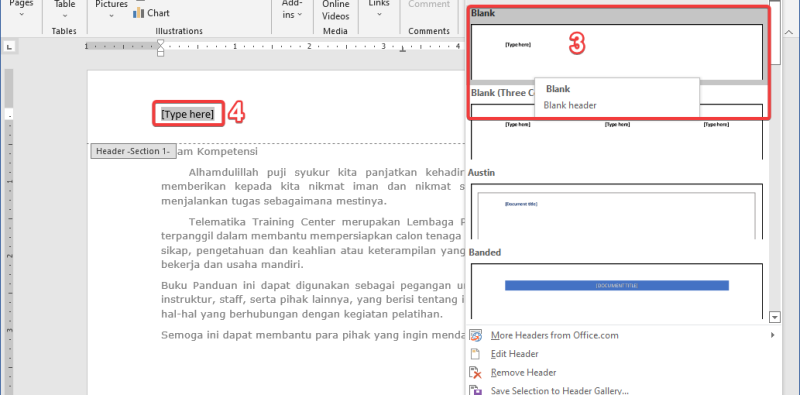The height and width of the screenshot is (395, 800).
Task: Click the tab selector at ruler corner
Action: click(x=10, y=47)
